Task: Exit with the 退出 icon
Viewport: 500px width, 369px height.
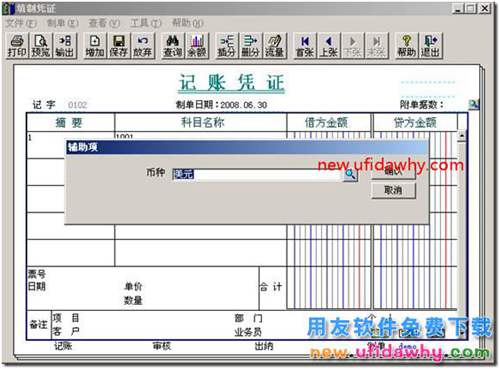Action: coord(430,46)
